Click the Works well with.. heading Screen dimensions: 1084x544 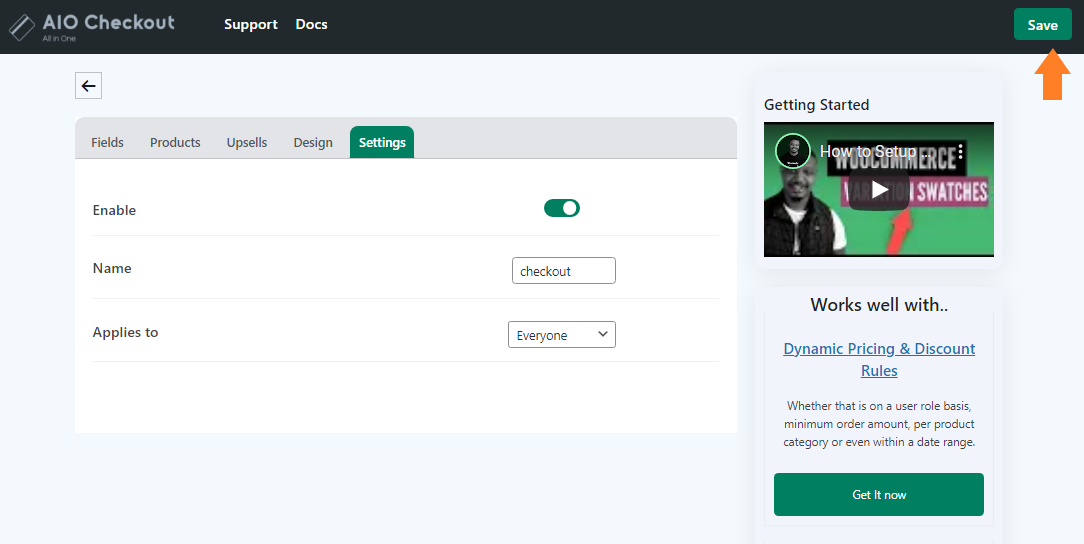pos(879,305)
